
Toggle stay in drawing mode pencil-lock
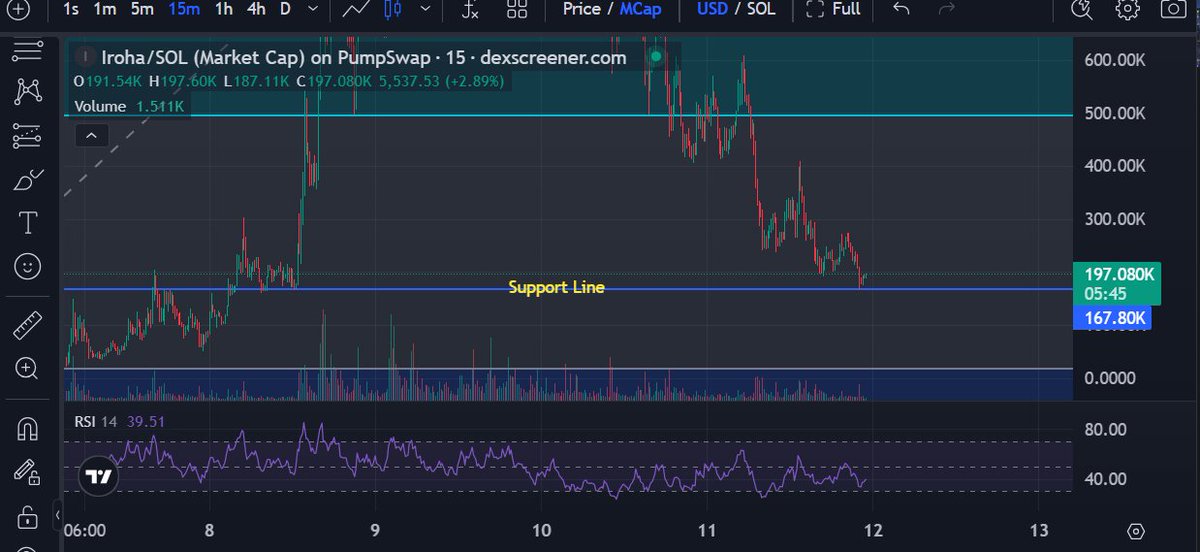pos(27,471)
